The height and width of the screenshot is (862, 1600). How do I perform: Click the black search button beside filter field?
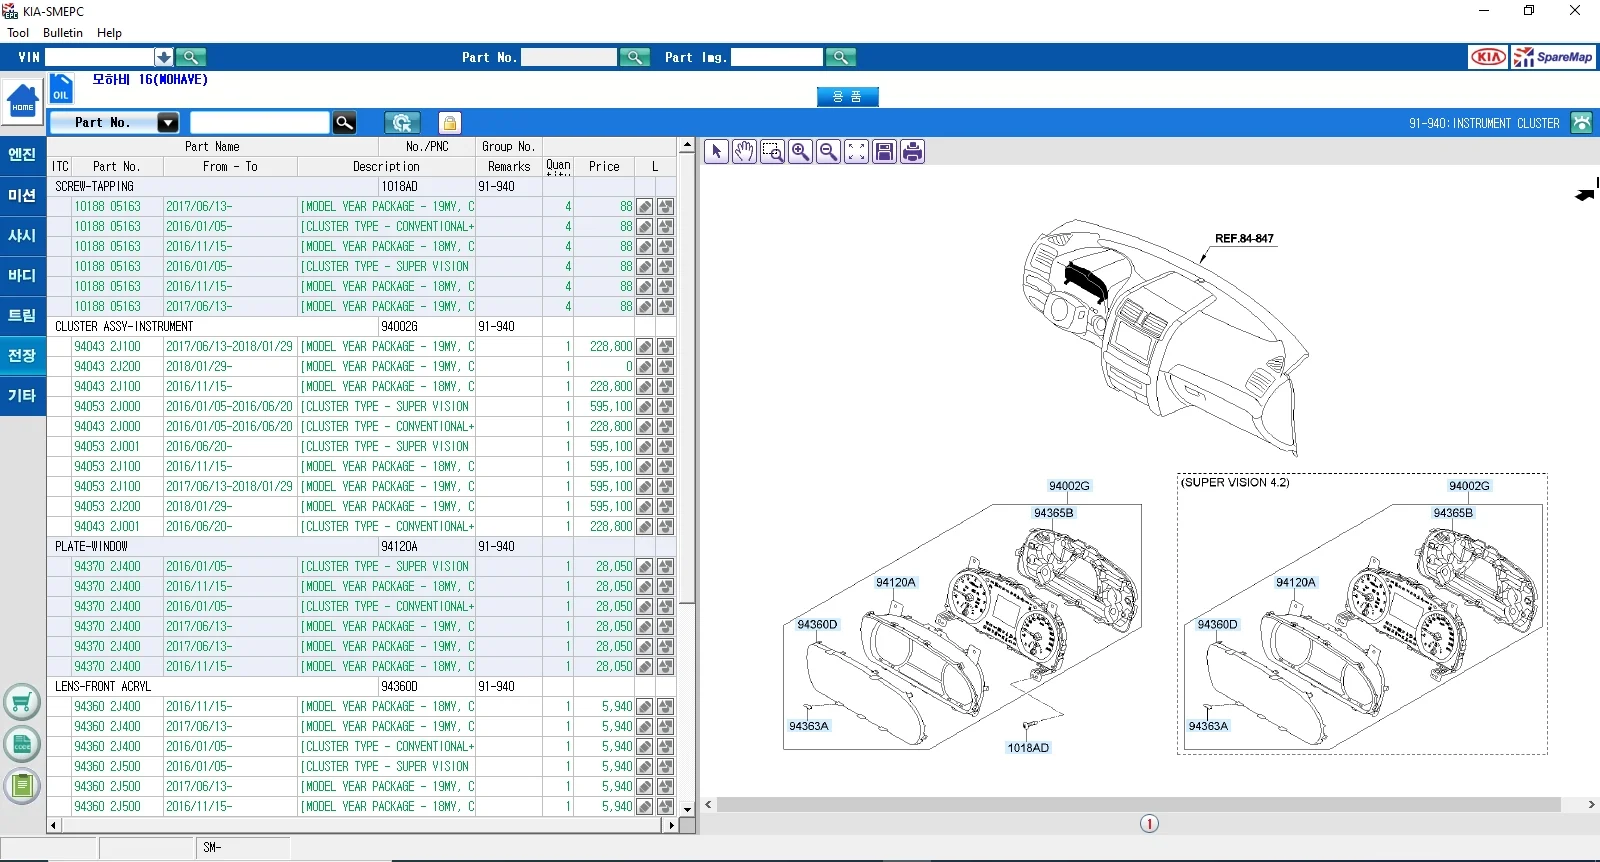(x=344, y=122)
